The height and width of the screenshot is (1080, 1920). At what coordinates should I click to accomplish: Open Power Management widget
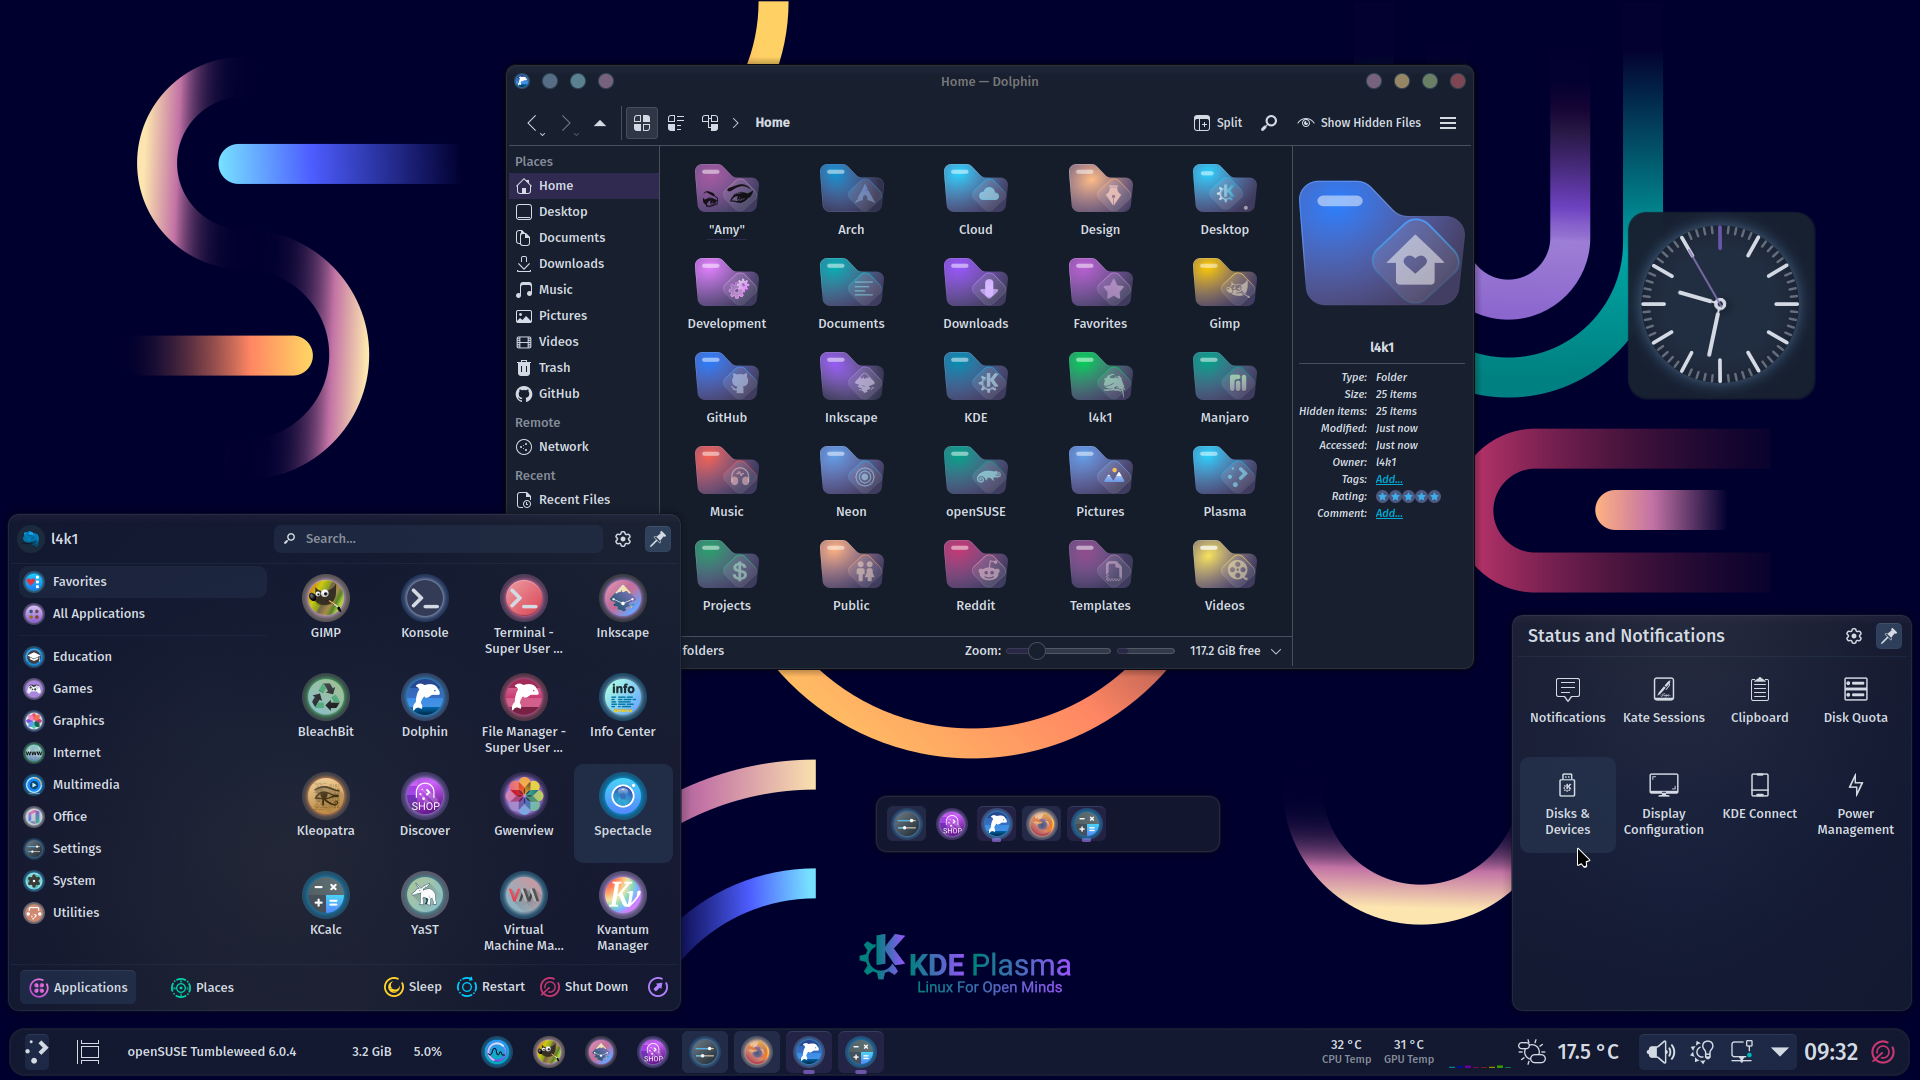(x=1855, y=804)
